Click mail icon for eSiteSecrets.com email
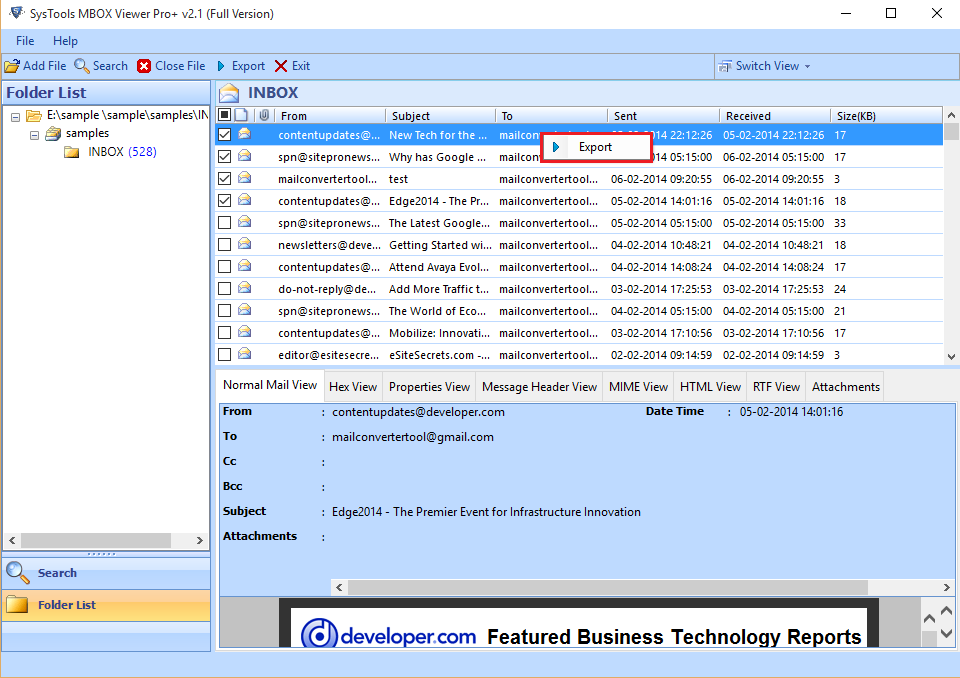Image resolution: width=960 pixels, height=678 pixels. tap(244, 354)
